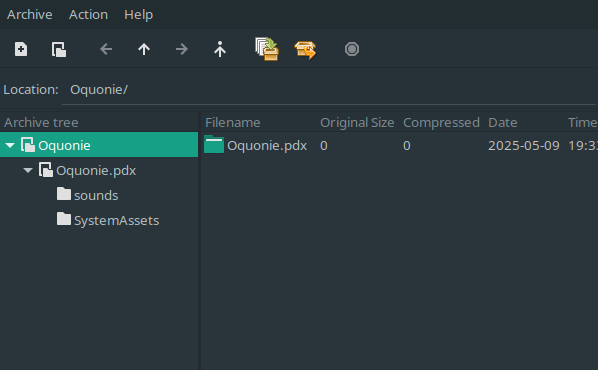Collapse the Oquonie root tree node
Viewport: 598px width, 370px height.
[10, 145]
